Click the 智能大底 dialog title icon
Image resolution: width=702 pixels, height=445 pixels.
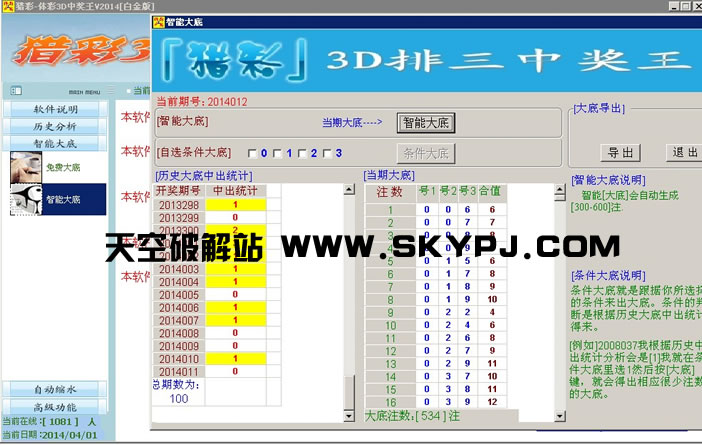coord(158,19)
